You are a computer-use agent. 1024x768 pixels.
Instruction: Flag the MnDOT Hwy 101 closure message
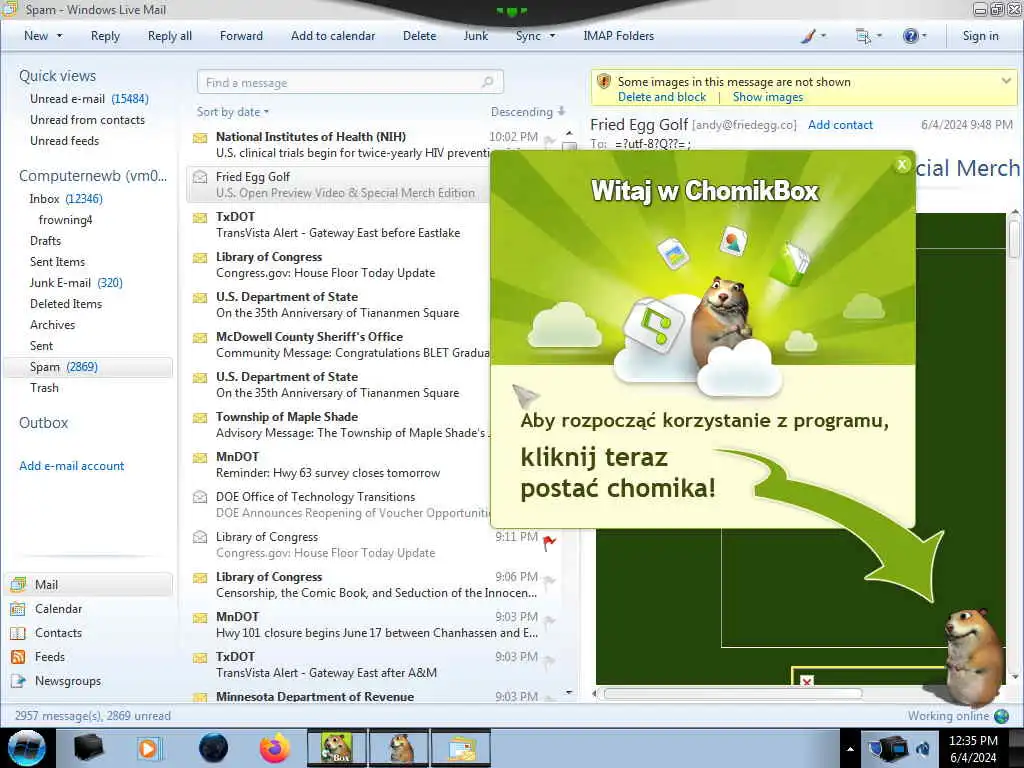(x=550, y=622)
